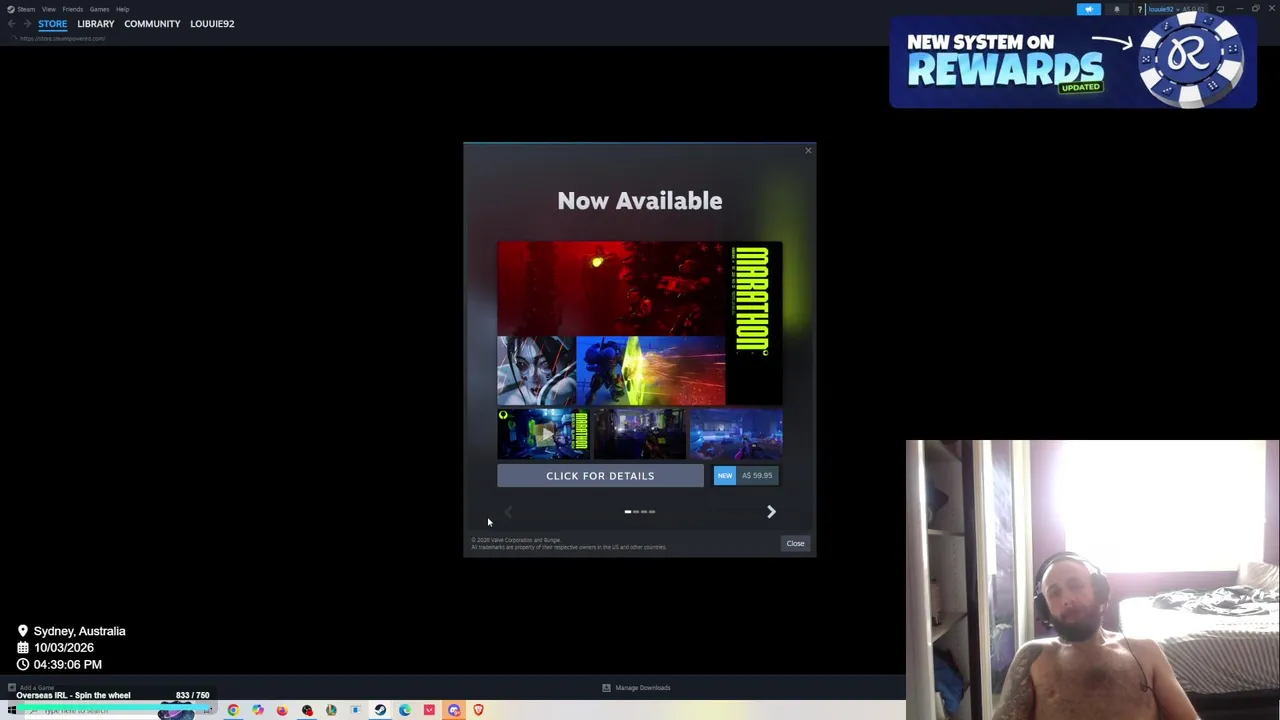Open Microsoft Edge from the taskbar
1280x720 pixels.
coord(404,710)
